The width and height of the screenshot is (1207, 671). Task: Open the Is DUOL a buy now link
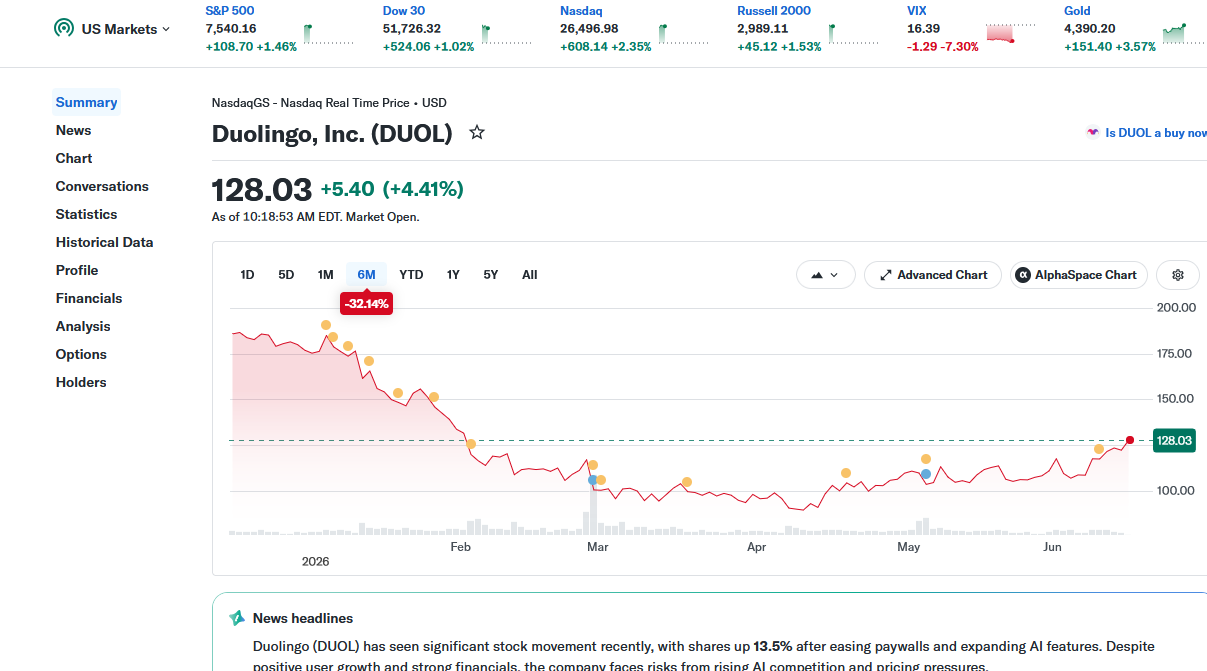[x=1155, y=132]
